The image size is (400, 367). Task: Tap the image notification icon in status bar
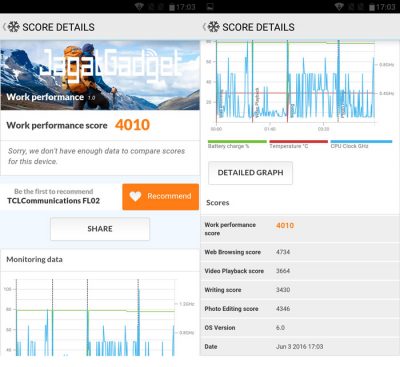[210, 7]
